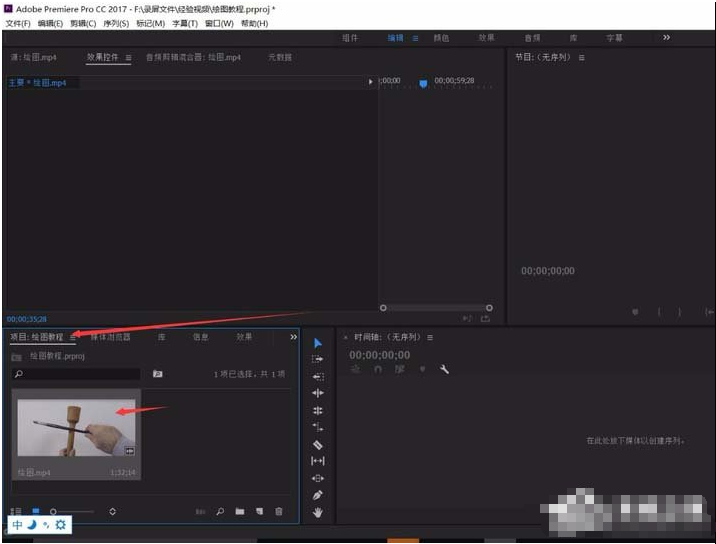
Task: Switch to the 媒体浏览器 tab
Action: pyautogui.click(x=112, y=337)
